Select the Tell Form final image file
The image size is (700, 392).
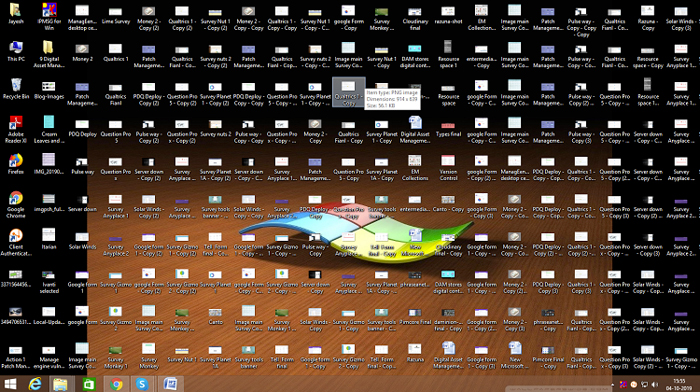pyautogui.click(x=282, y=356)
